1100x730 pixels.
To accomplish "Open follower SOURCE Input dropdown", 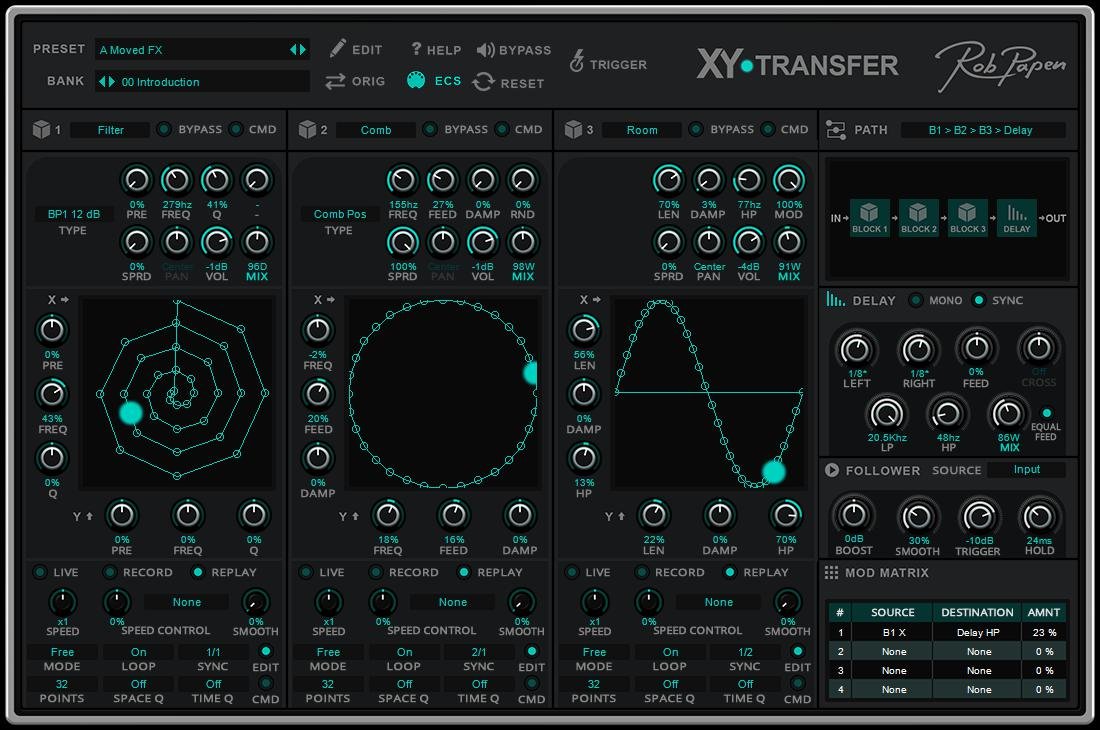I will point(1026,469).
